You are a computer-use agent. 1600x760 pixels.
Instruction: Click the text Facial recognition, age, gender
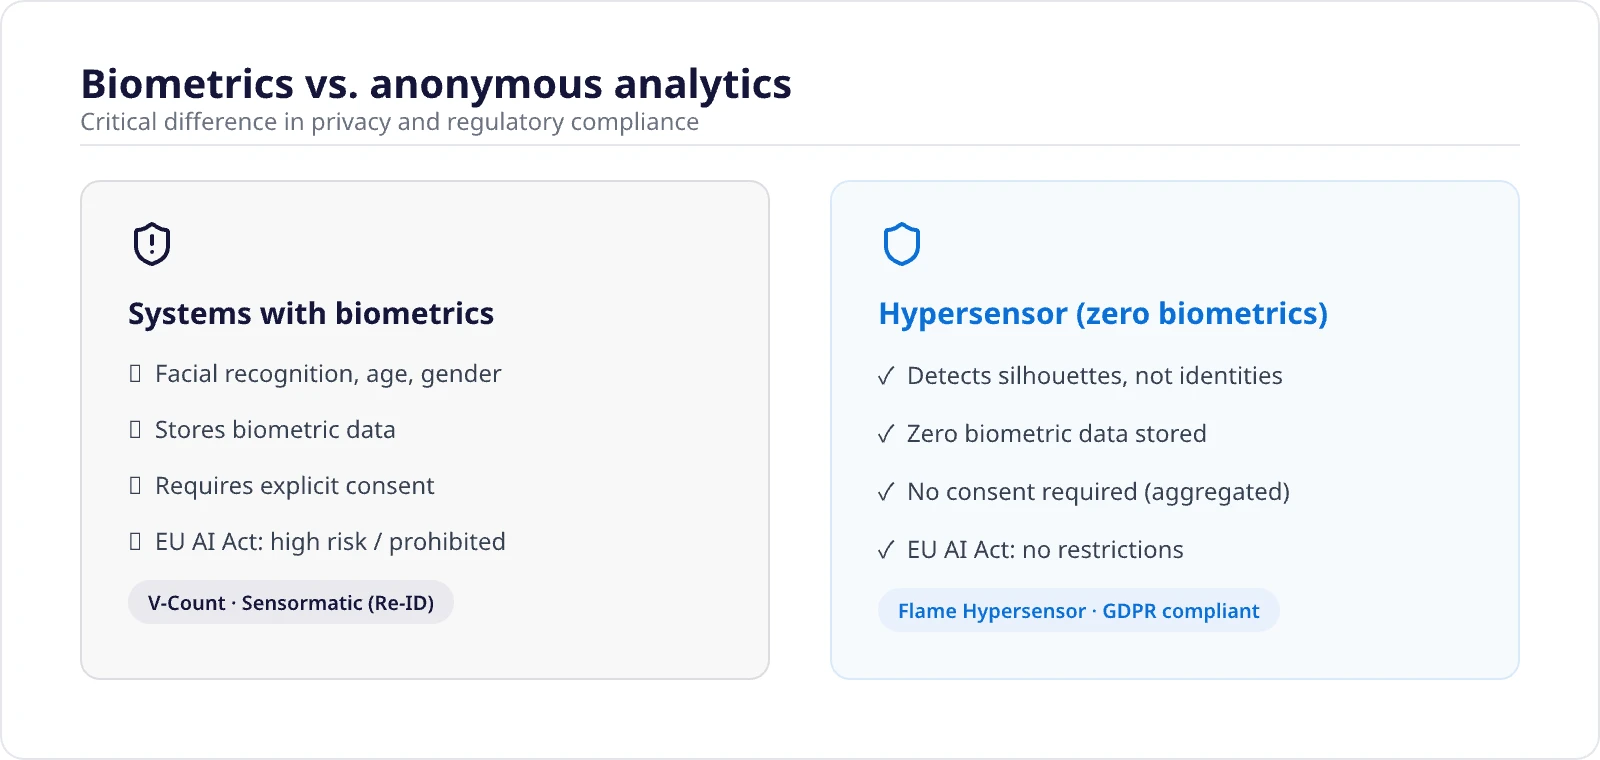[x=328, y=374]
